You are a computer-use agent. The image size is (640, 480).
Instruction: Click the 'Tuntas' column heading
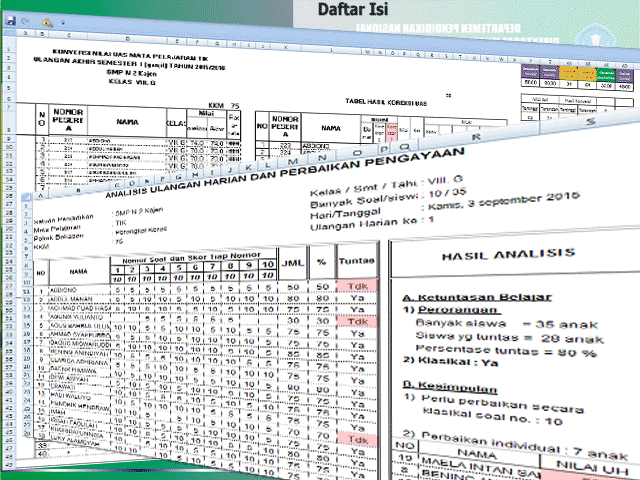point(356,260)
